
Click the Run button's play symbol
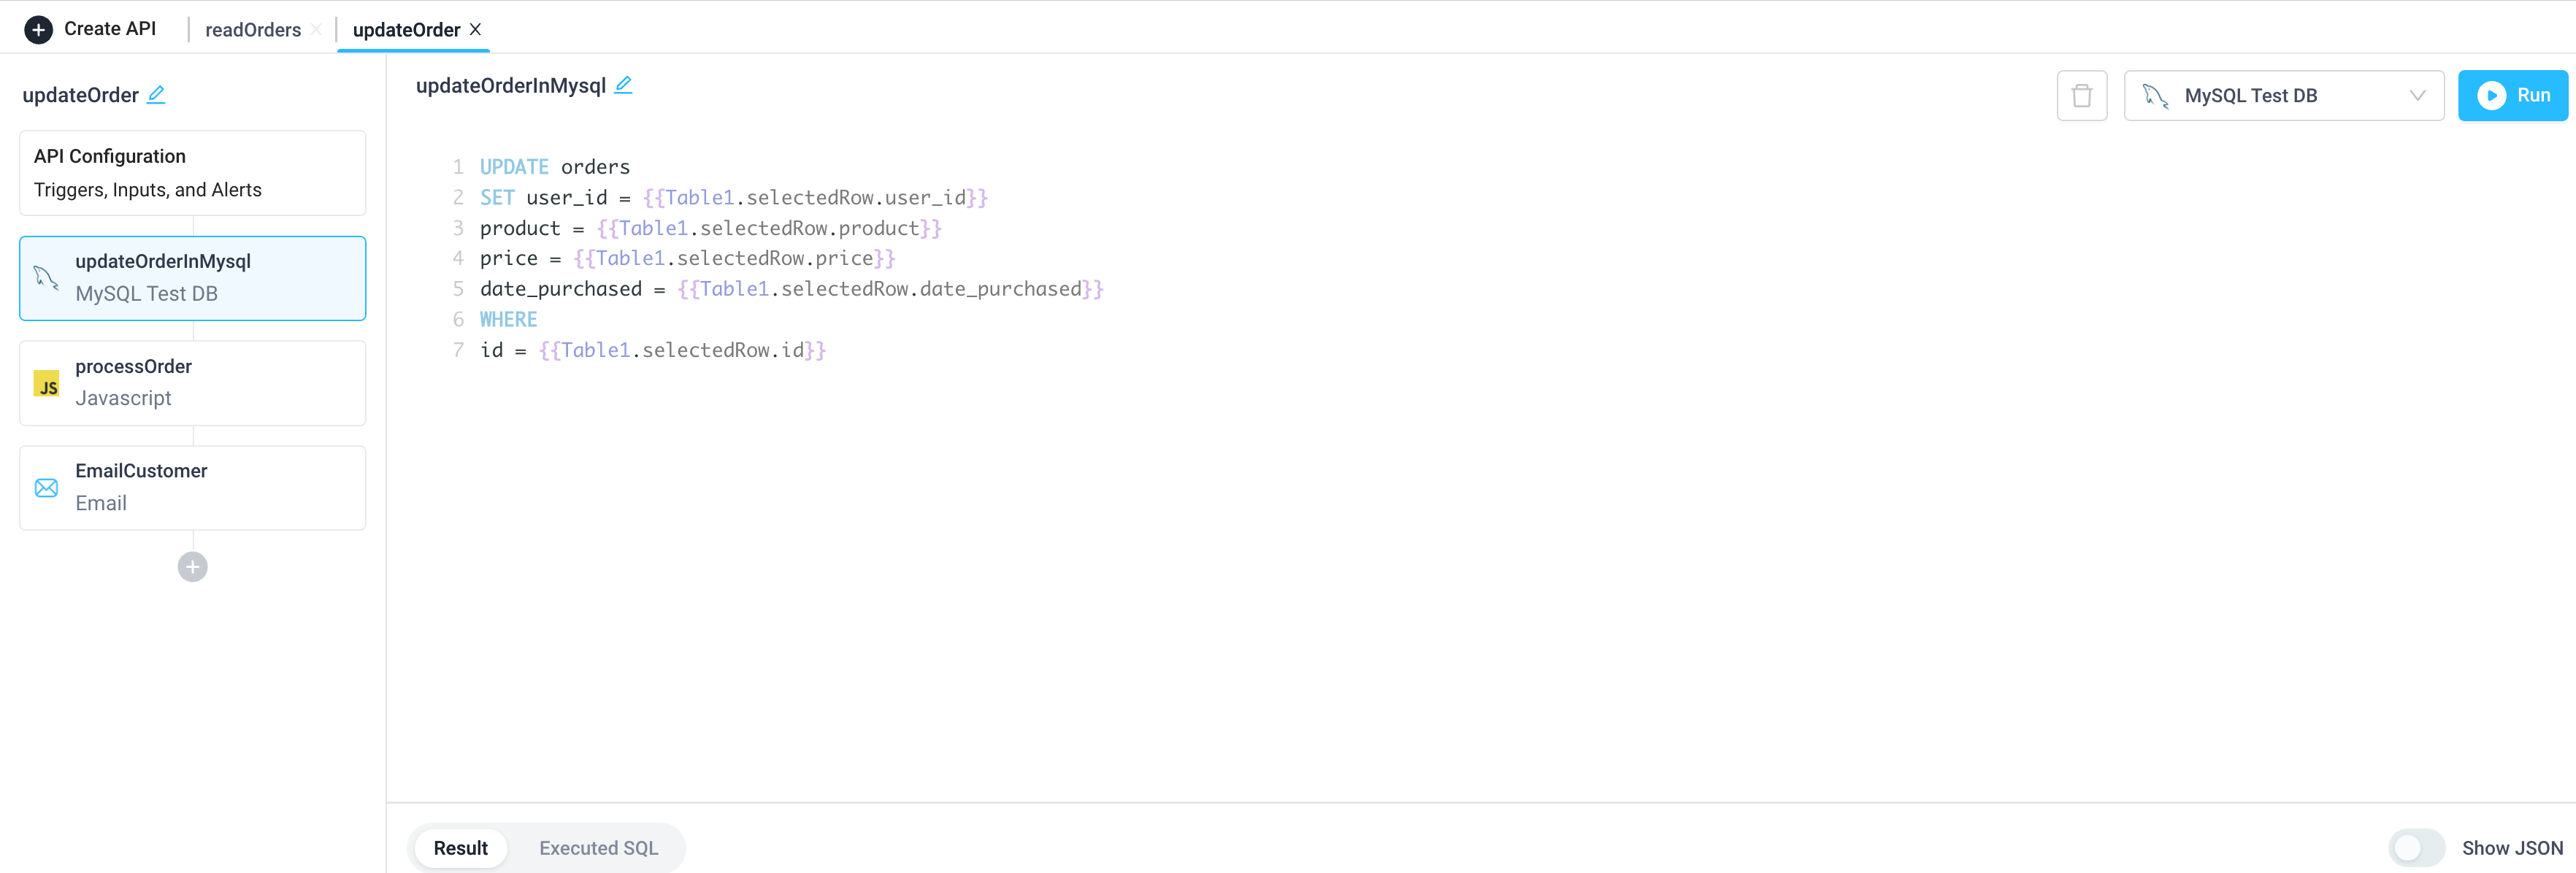pyautogui.click(x=2491, y=95)
